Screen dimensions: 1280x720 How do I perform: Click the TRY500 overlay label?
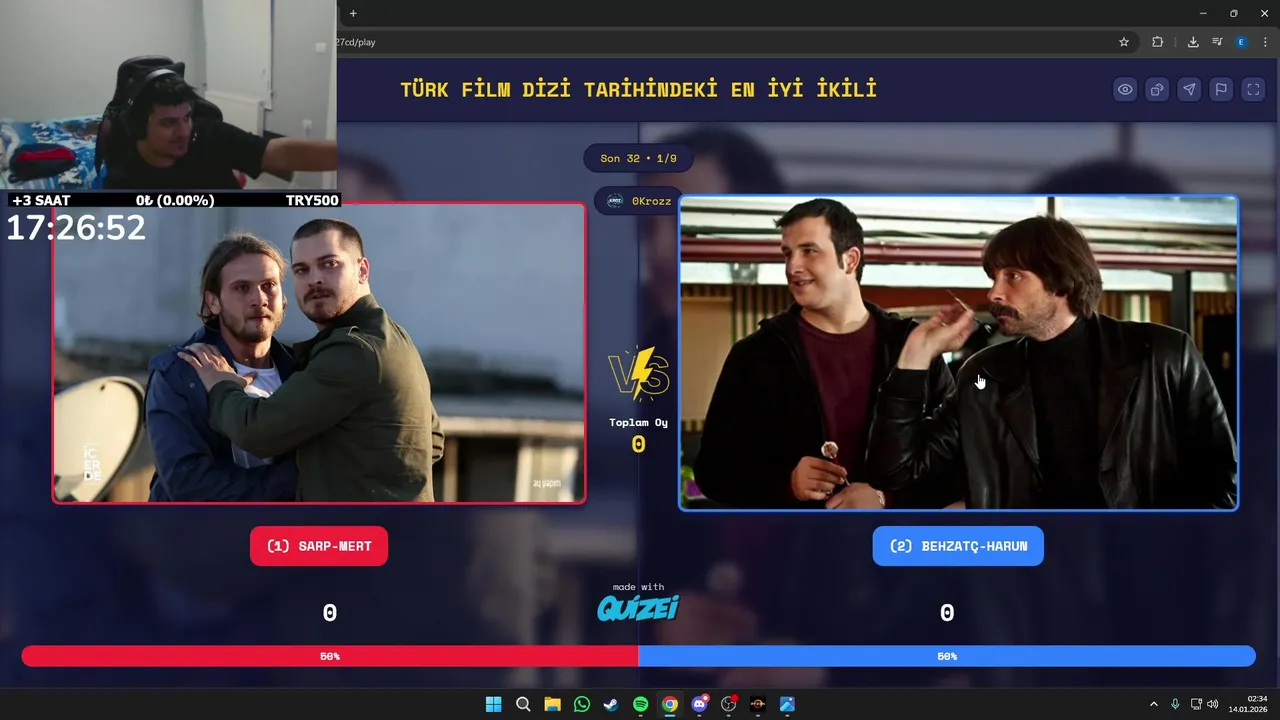[312, 200]
